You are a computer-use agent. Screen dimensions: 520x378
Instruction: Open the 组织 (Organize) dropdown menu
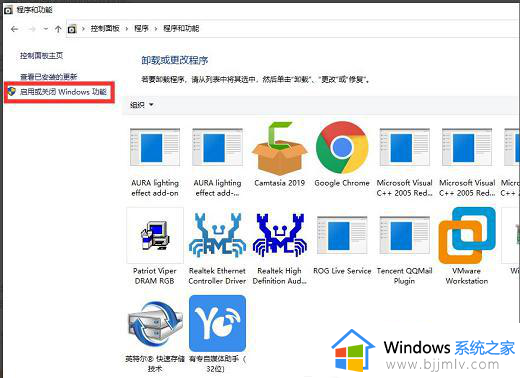point(142,105)
